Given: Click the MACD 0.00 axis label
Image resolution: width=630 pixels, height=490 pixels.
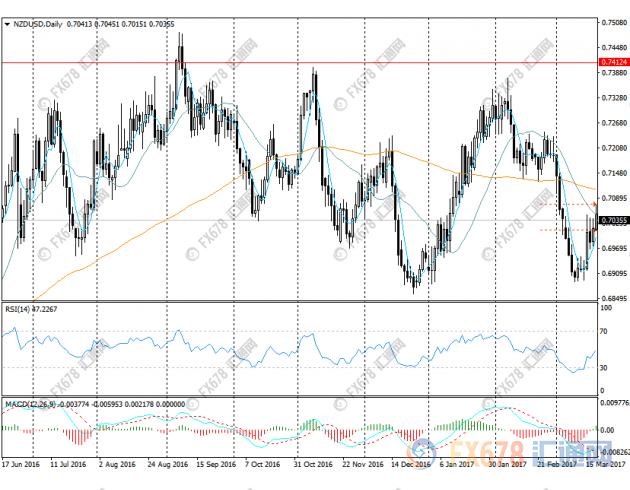Looking at the screenshot, I should (x=606, y=429).
